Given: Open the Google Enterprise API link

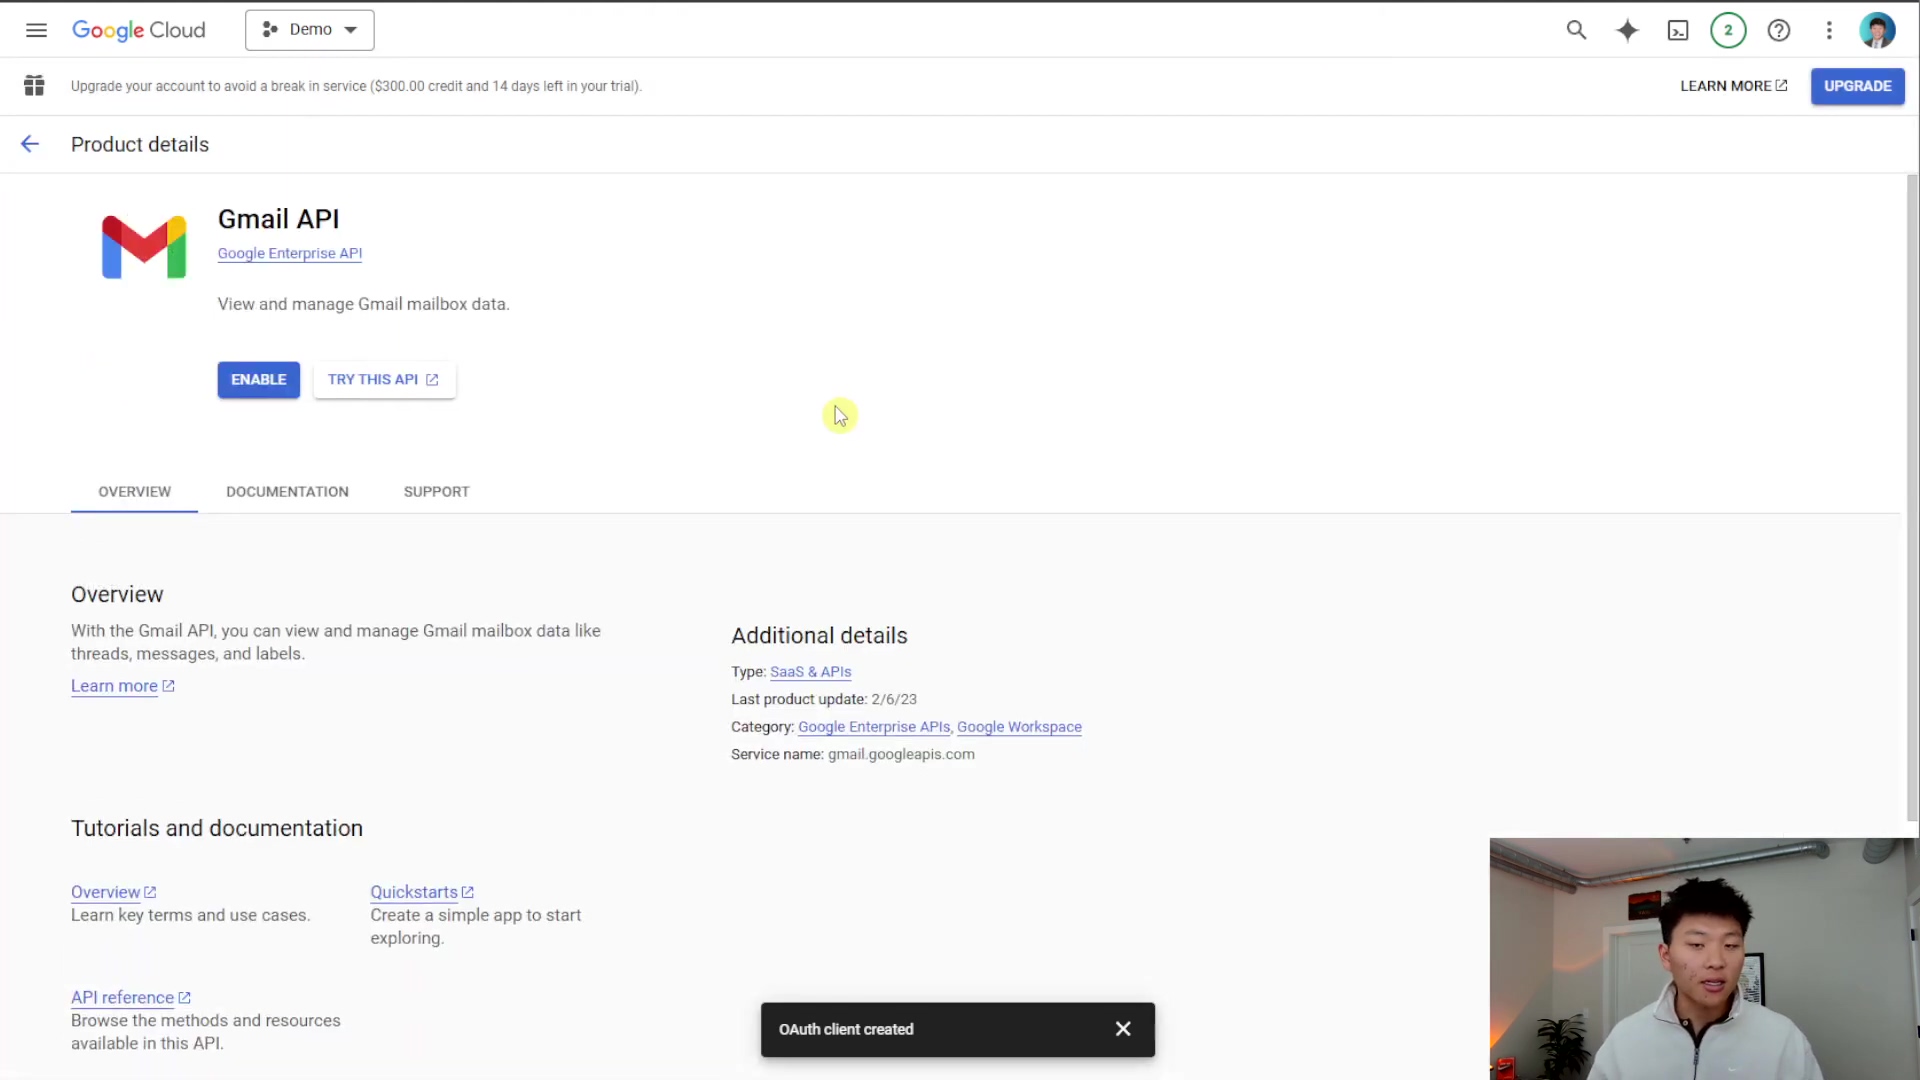Looking at the screenshot, I should [x=290, y=253].
